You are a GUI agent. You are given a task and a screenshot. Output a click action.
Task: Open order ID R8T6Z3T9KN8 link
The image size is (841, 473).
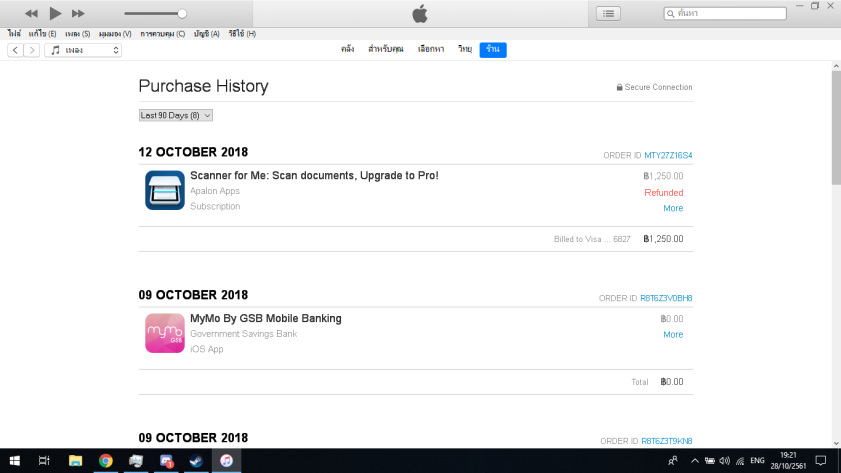(667, 441)
